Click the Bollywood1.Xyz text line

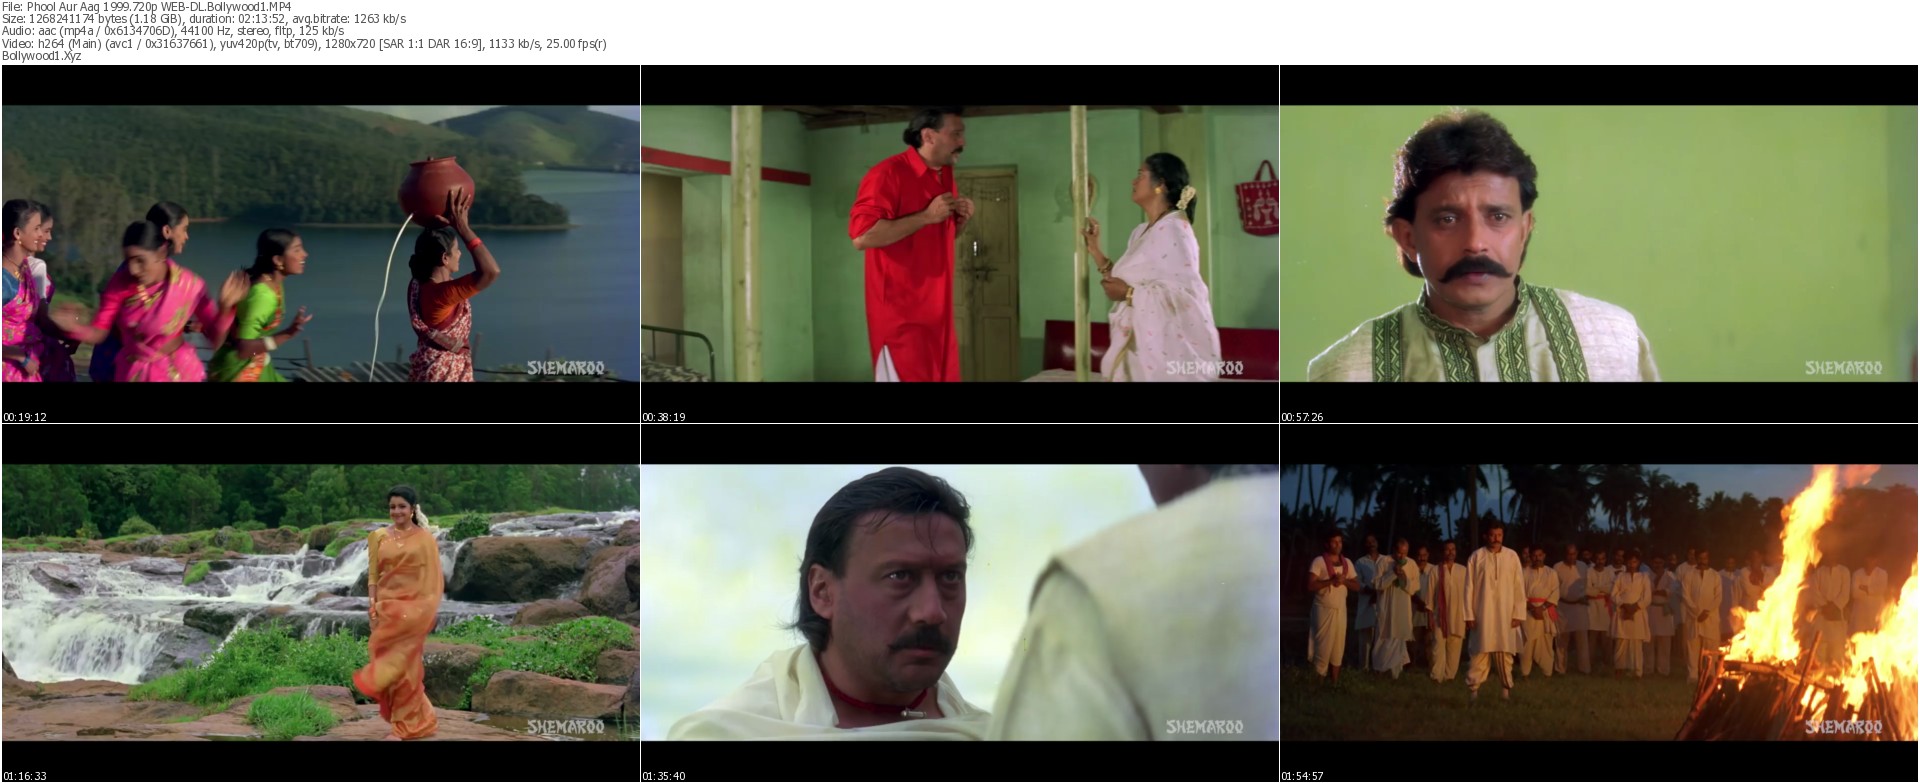tap(42, 56)
